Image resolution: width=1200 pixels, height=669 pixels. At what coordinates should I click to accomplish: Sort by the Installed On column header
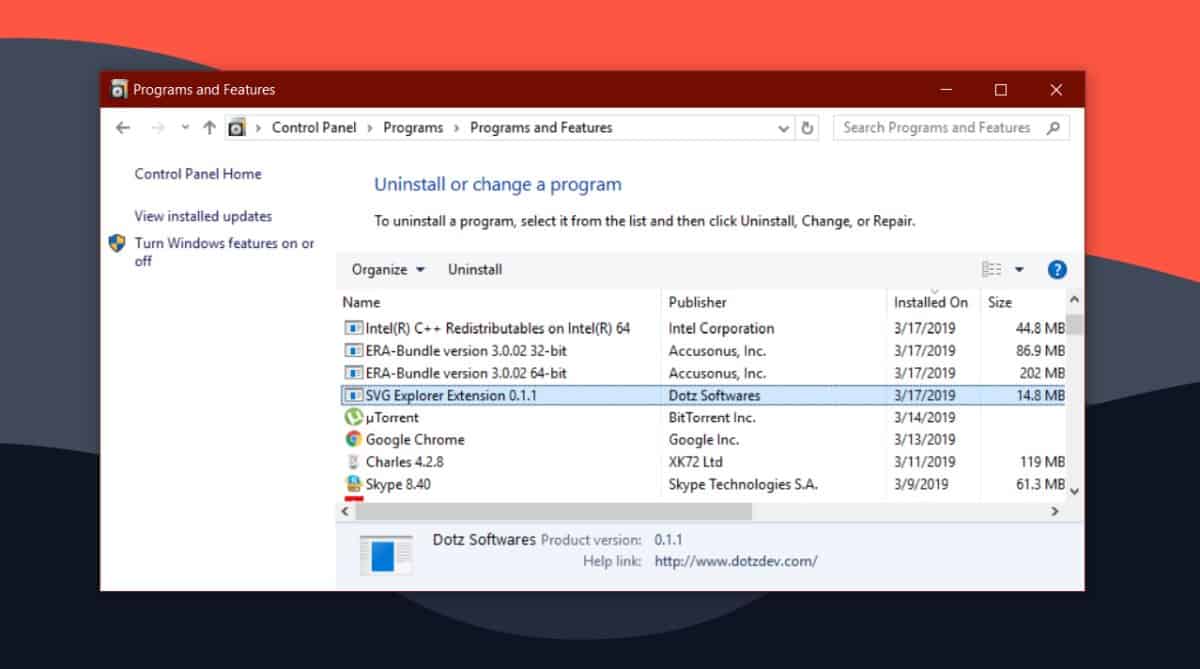[x=933, y=302]
